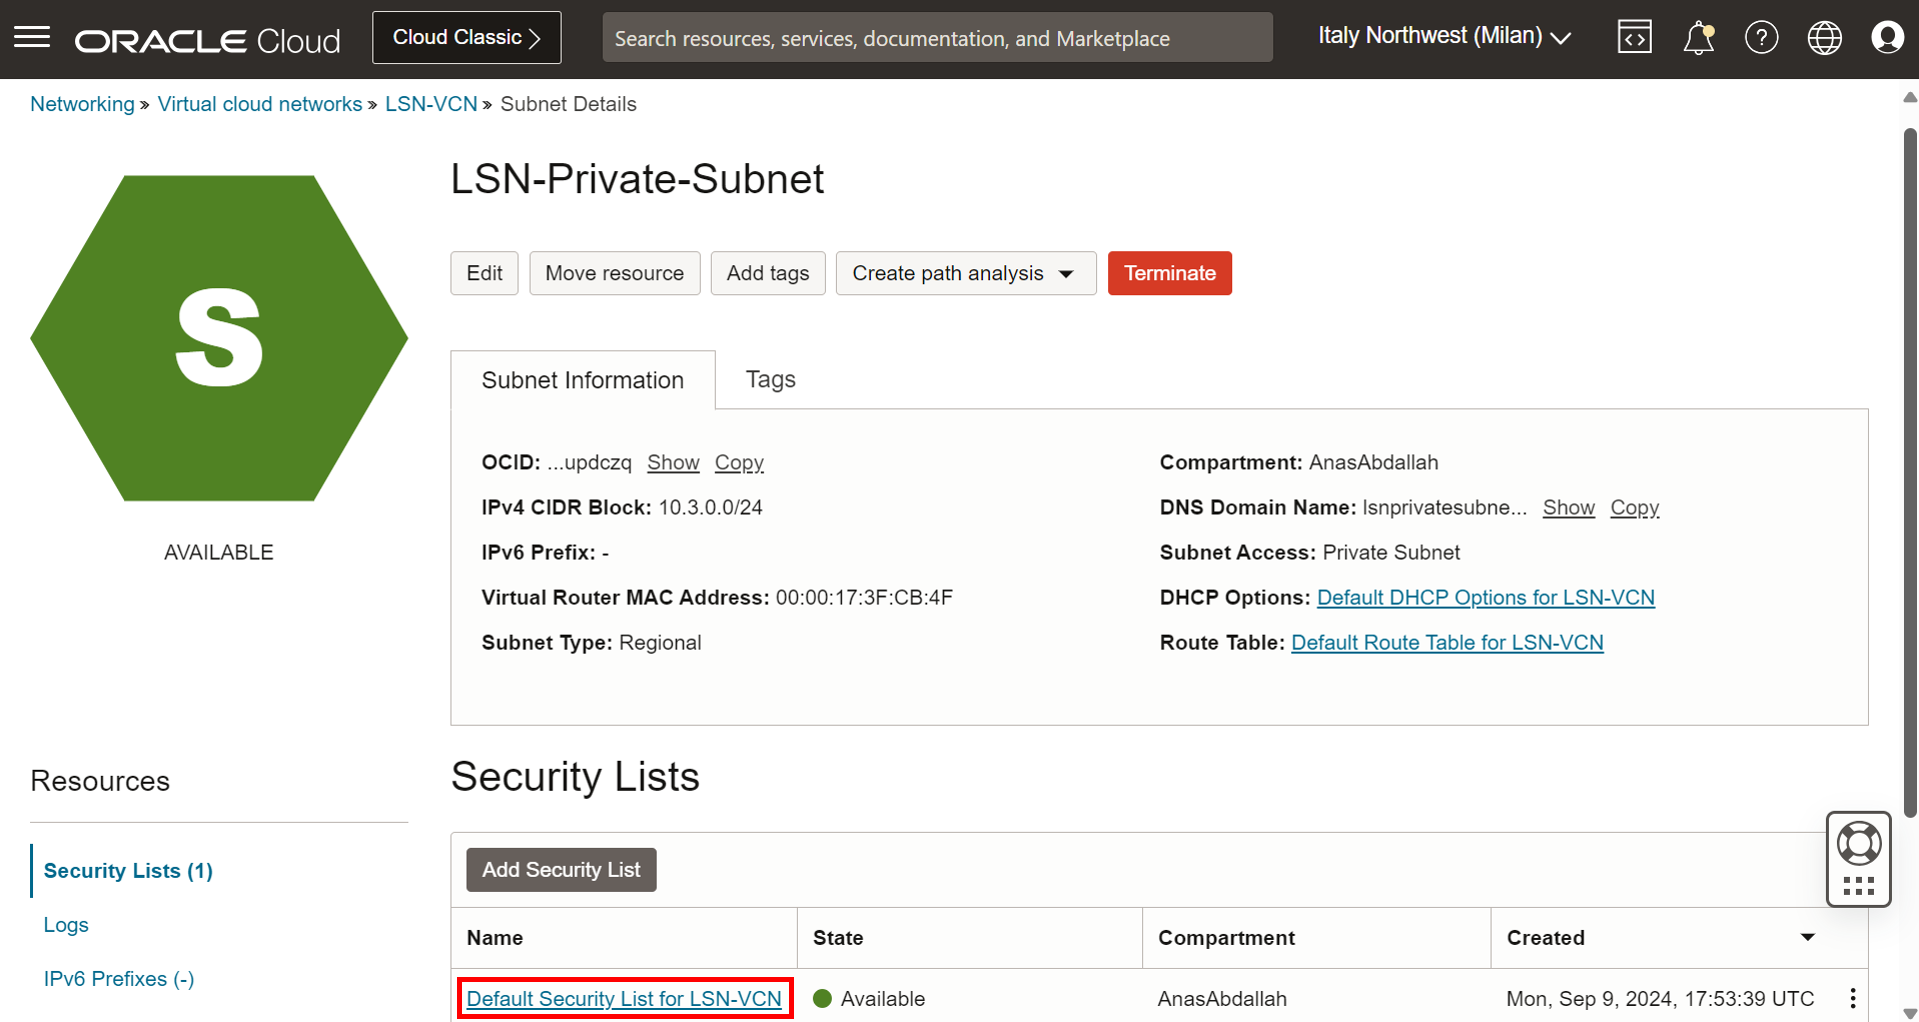Open the notifications bell
The image size is (1919, 1022).
tap(1698, 38)
